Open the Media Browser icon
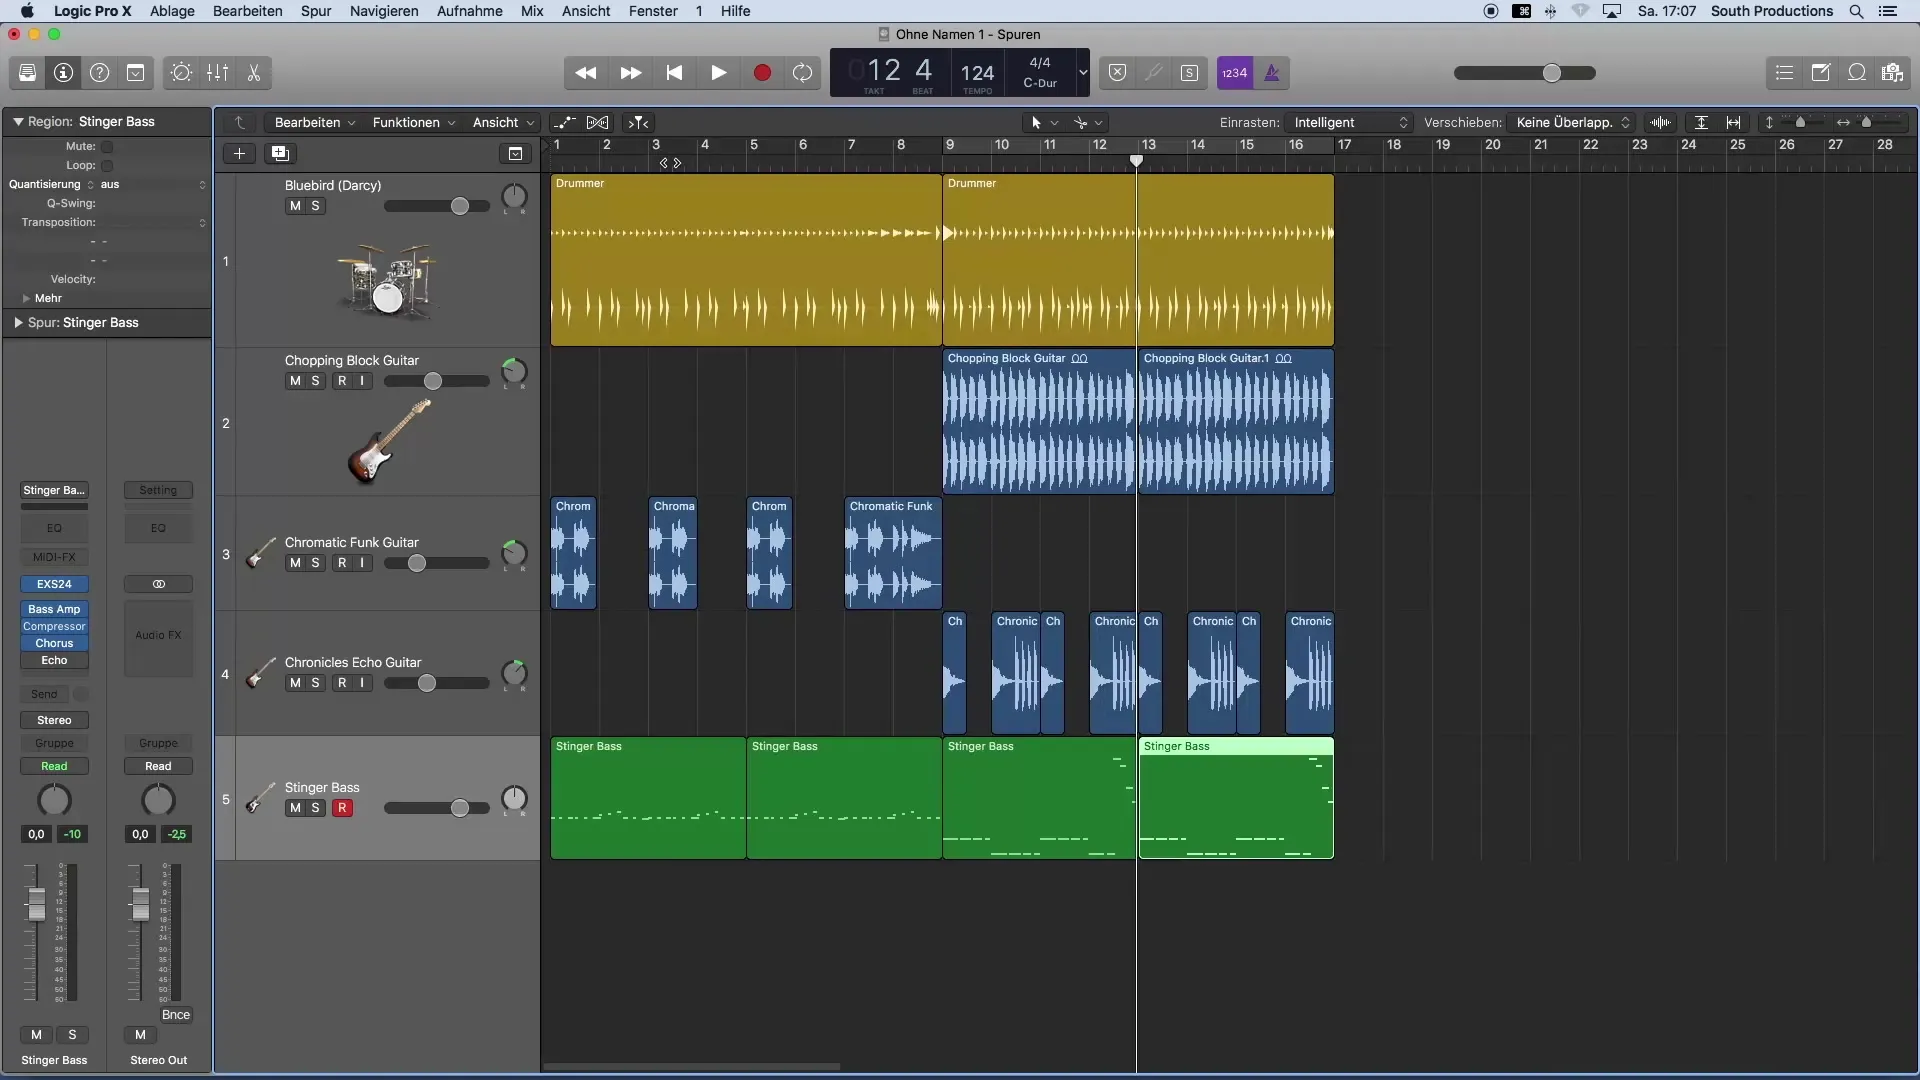Image resolution: width=1920 pixels, height=1080 pixels. coord(1892,73)
